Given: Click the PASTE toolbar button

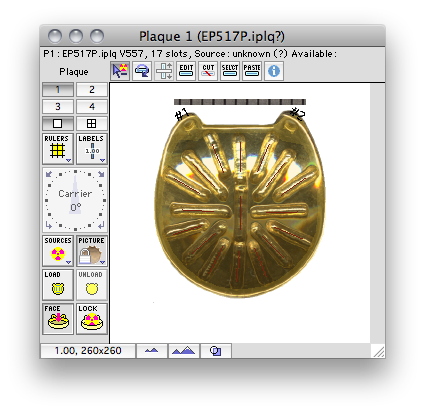Looking at the screenshot, I should [x=252, y=71].
